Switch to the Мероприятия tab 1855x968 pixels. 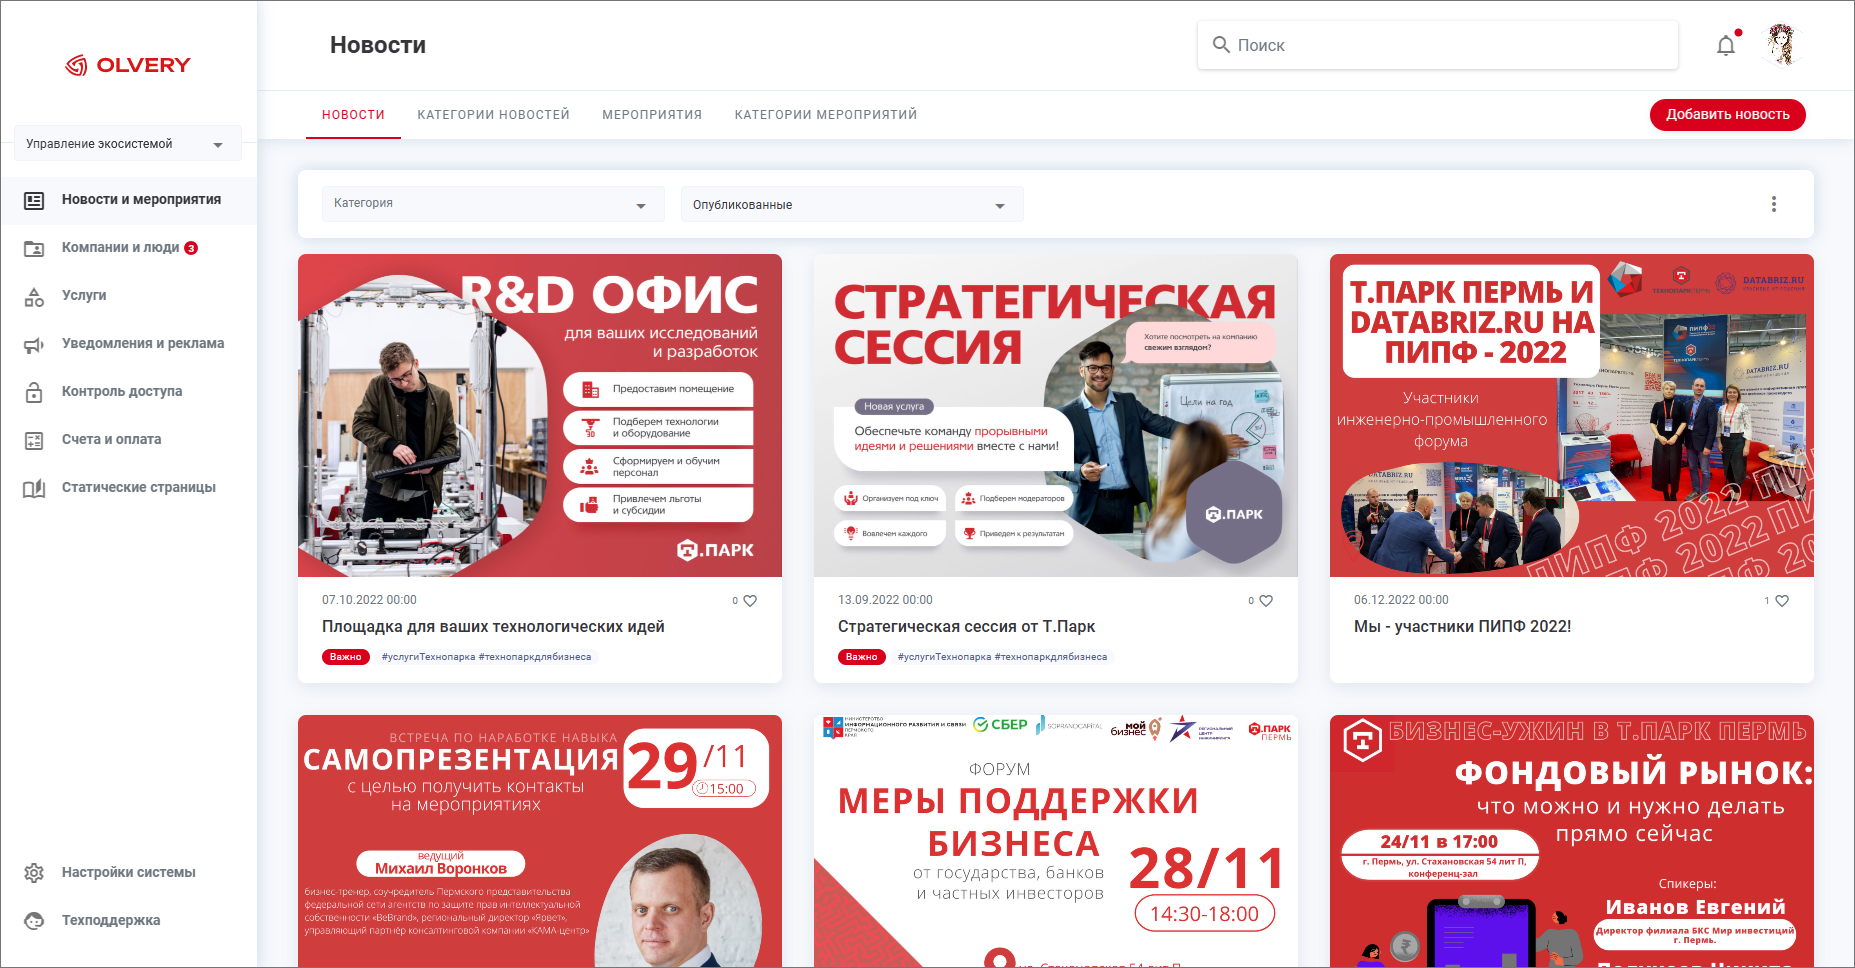coord(652,115)
